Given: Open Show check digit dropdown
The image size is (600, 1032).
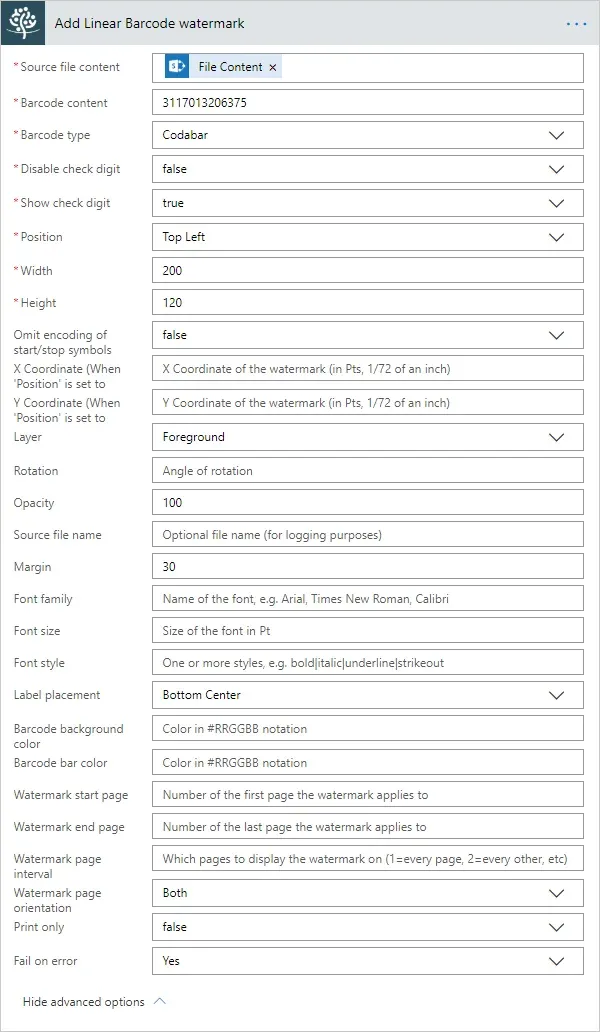Looking at the screenshot, I should tap(368, 203).
